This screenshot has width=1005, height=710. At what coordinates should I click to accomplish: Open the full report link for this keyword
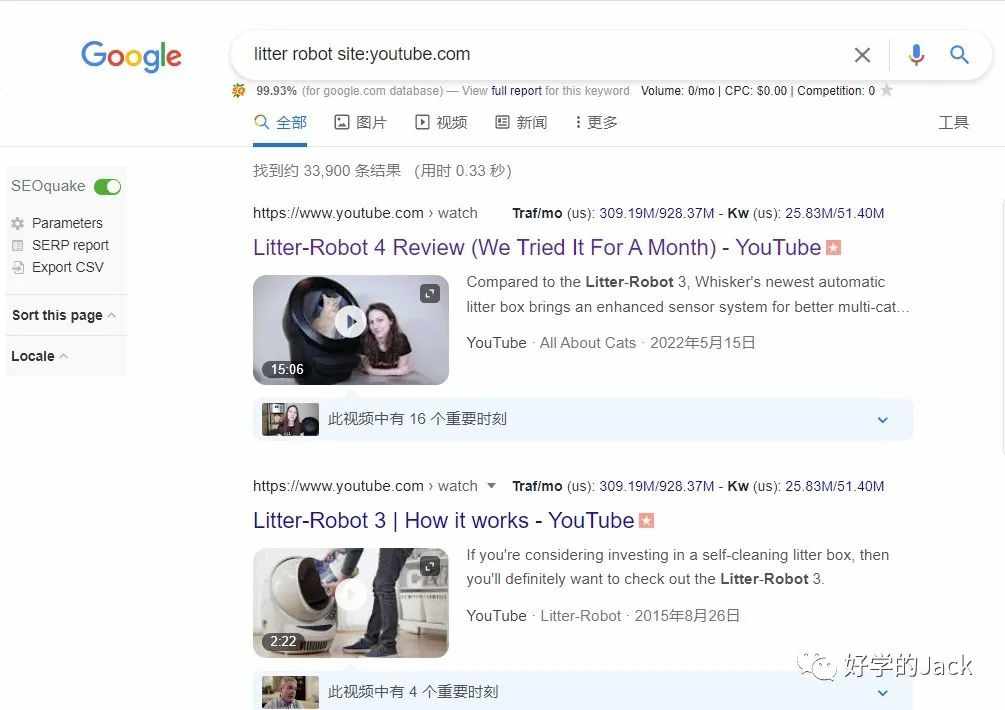tap(516, 91)
